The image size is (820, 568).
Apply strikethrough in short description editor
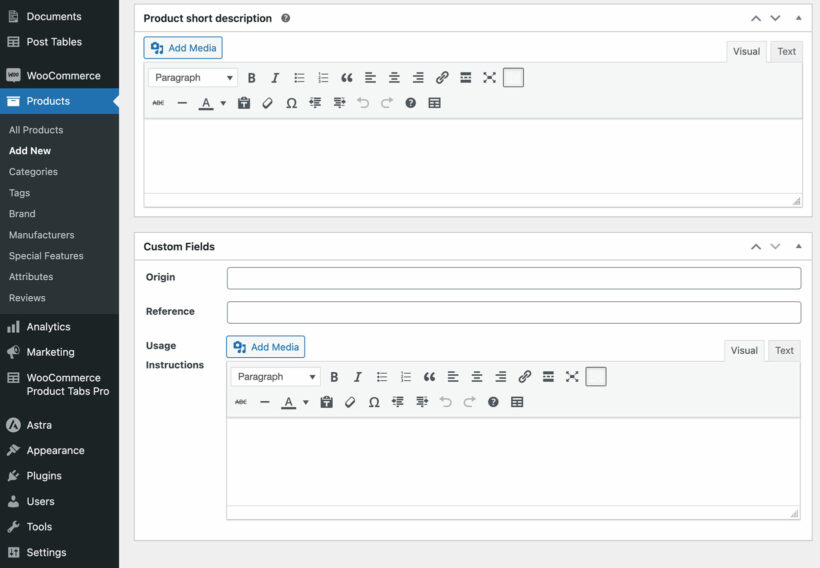point(158,103)
